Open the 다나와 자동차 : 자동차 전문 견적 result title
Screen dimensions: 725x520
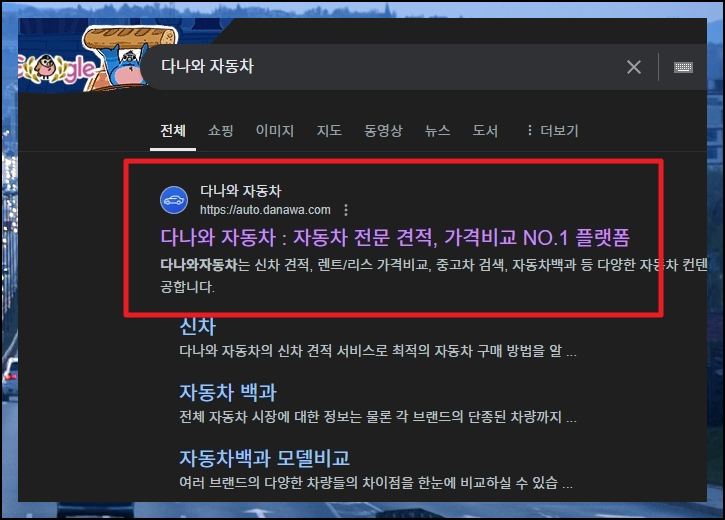point(395,238)
